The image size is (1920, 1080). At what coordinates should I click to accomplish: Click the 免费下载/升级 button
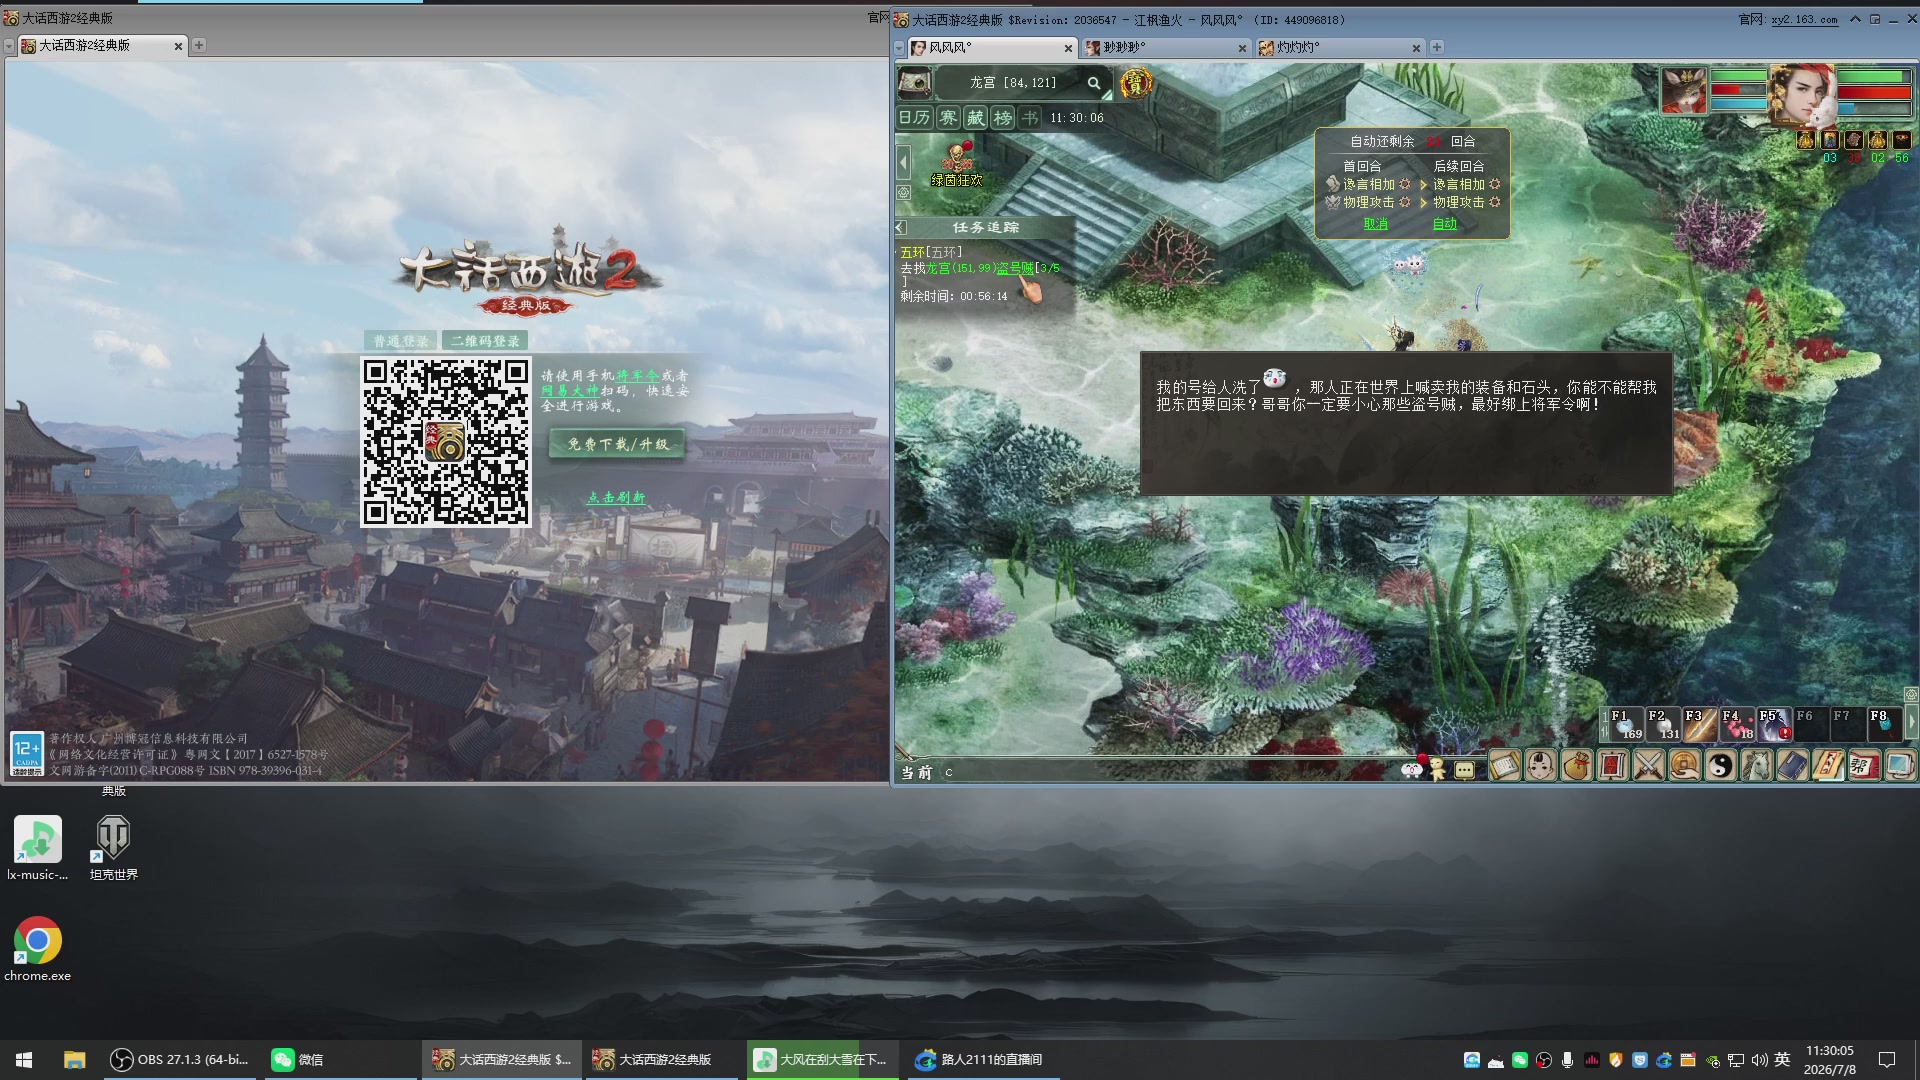point(618,444)
